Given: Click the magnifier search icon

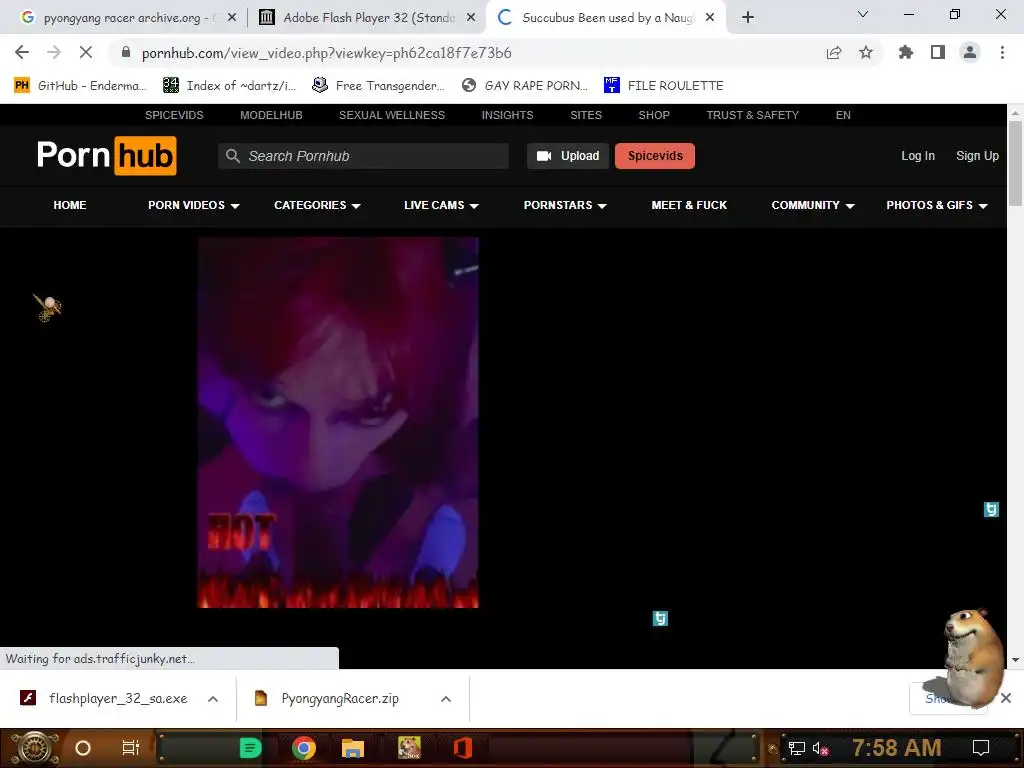Looking at the screenshot, I should click(232, 155).
